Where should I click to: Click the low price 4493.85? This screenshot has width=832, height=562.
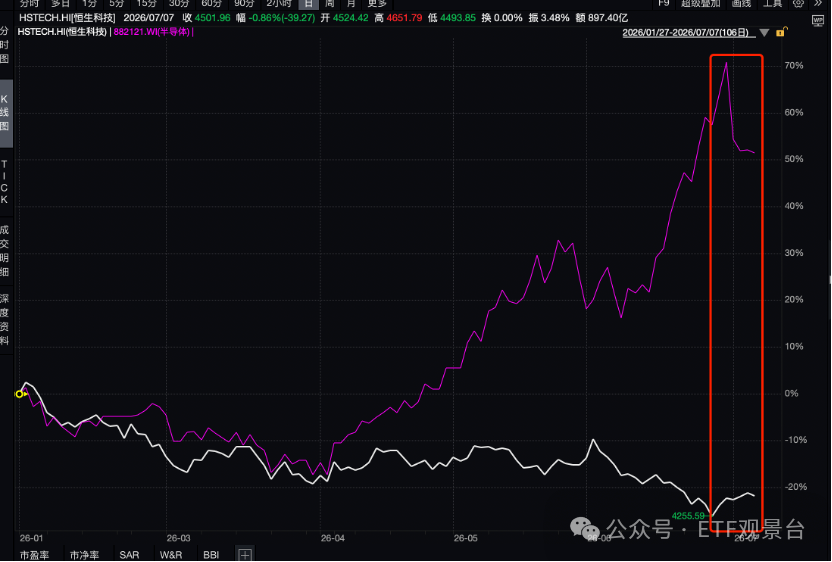pos(458,18)
